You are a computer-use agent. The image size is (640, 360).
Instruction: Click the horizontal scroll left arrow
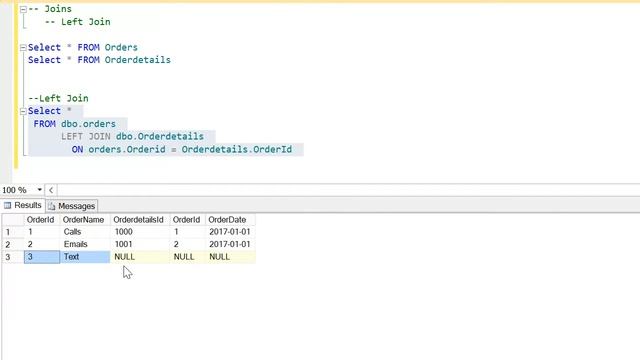(x=51, y=190)
